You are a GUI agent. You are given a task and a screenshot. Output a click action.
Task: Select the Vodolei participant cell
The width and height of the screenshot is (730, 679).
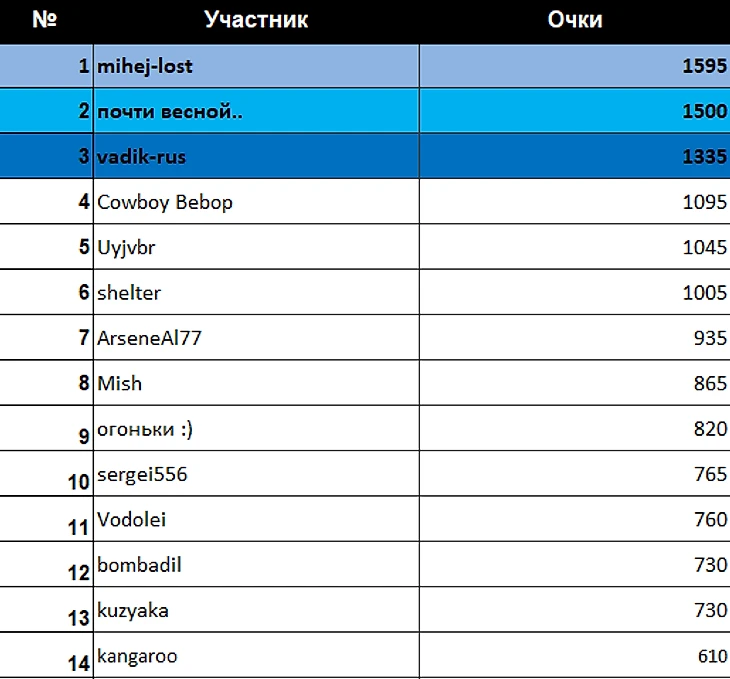click(x=256, y=519)
